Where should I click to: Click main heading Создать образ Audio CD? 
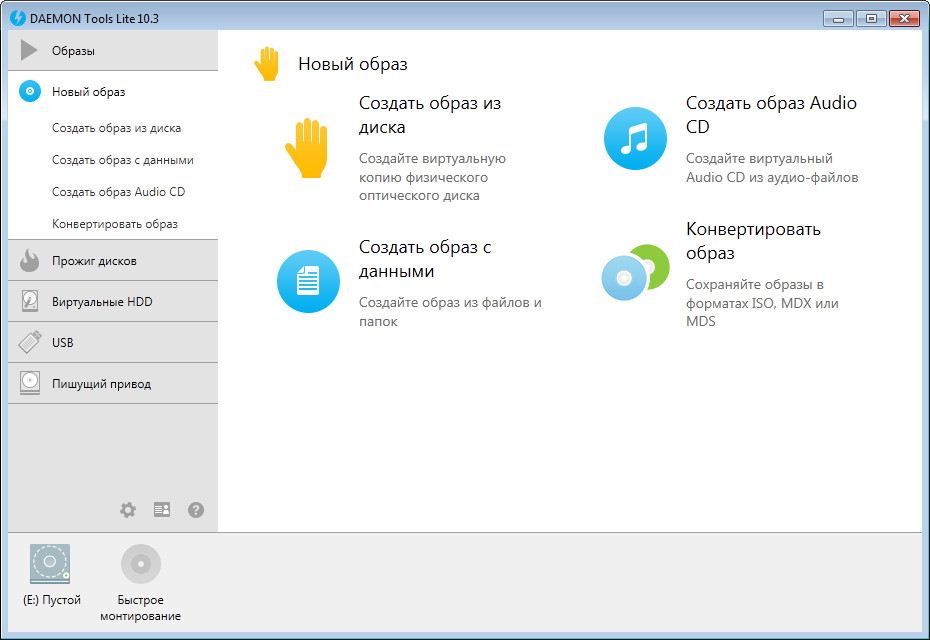coord(771,114)
